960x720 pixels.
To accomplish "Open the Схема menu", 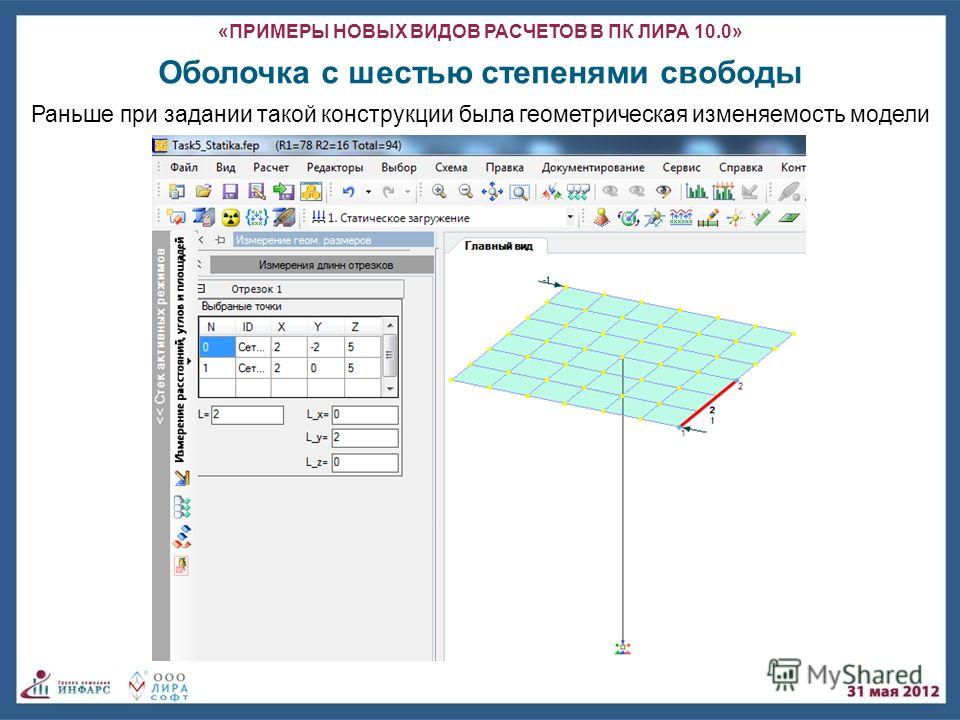I will click(x=451, y=167).
